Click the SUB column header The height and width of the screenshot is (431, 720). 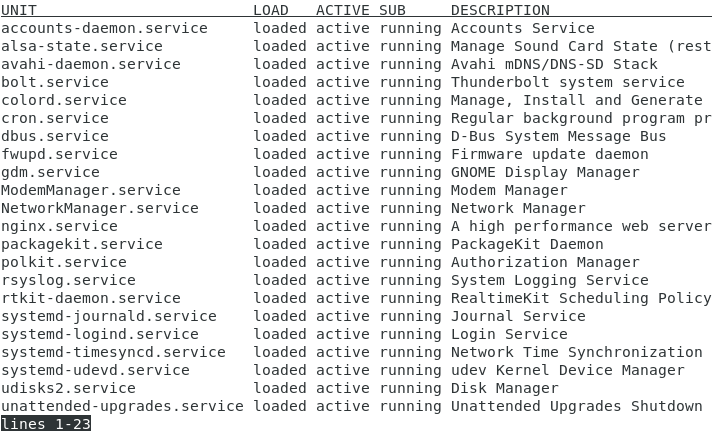coord(392,10)
